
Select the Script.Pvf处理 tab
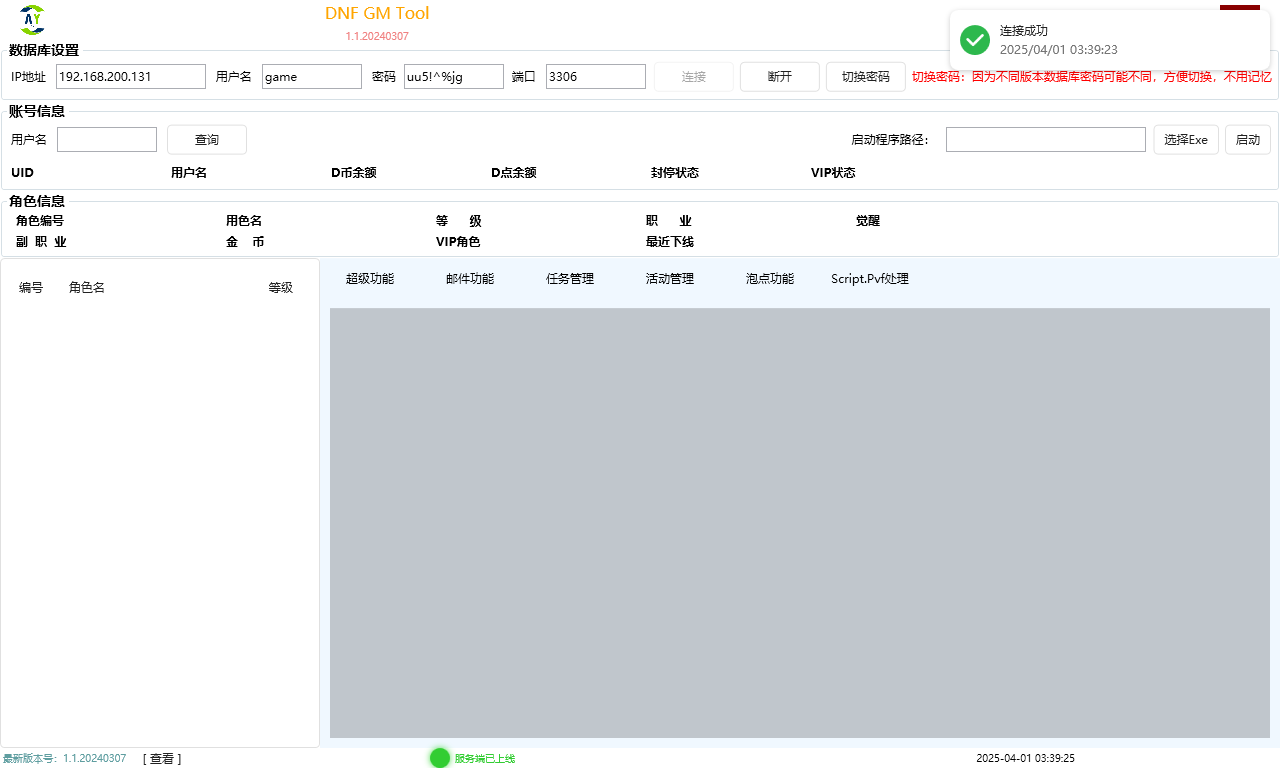[870, 279]
